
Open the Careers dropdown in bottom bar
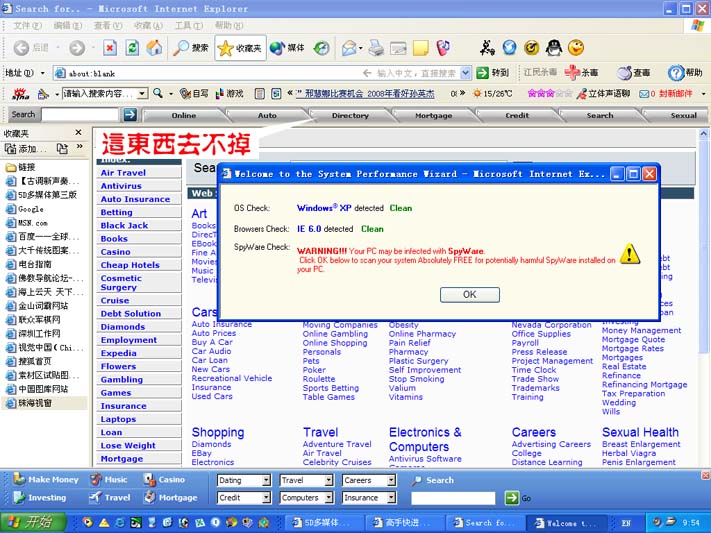(369, 480)
